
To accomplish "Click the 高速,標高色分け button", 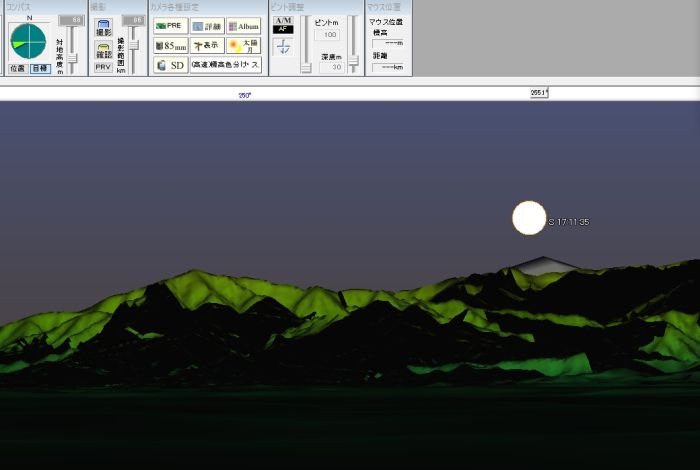I will (225, 65).
